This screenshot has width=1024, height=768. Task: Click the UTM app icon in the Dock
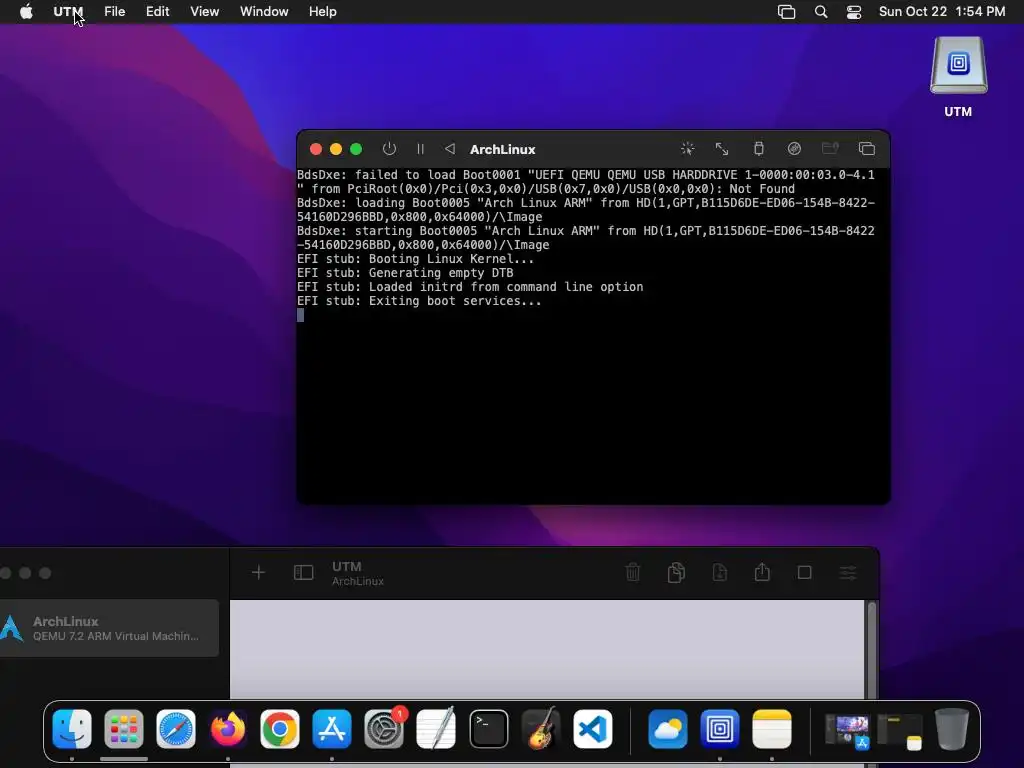(720, 728)
